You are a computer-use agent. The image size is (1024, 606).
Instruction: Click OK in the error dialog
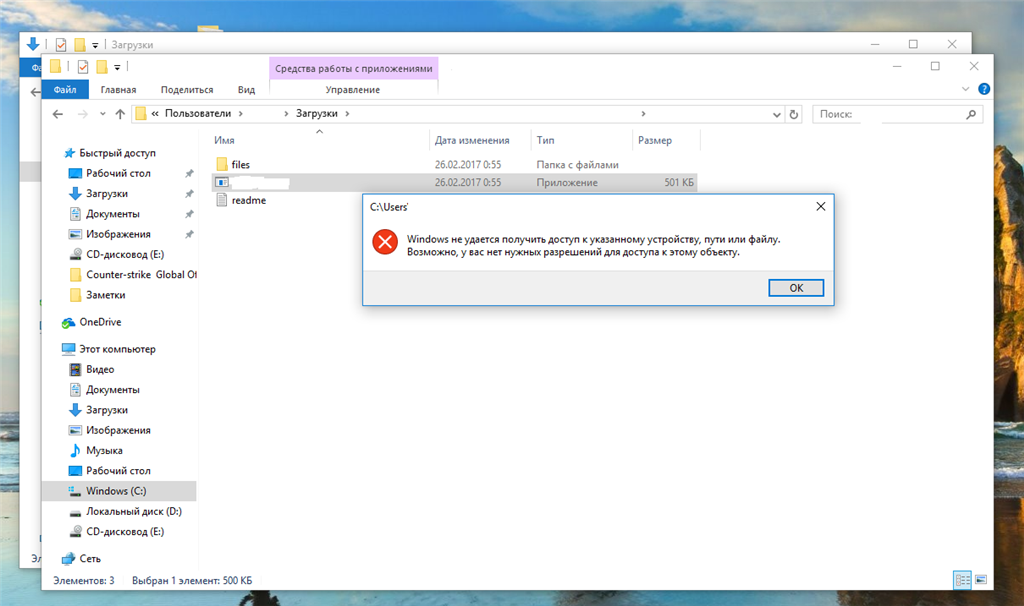pyautogui.click(x=795, y=288)
